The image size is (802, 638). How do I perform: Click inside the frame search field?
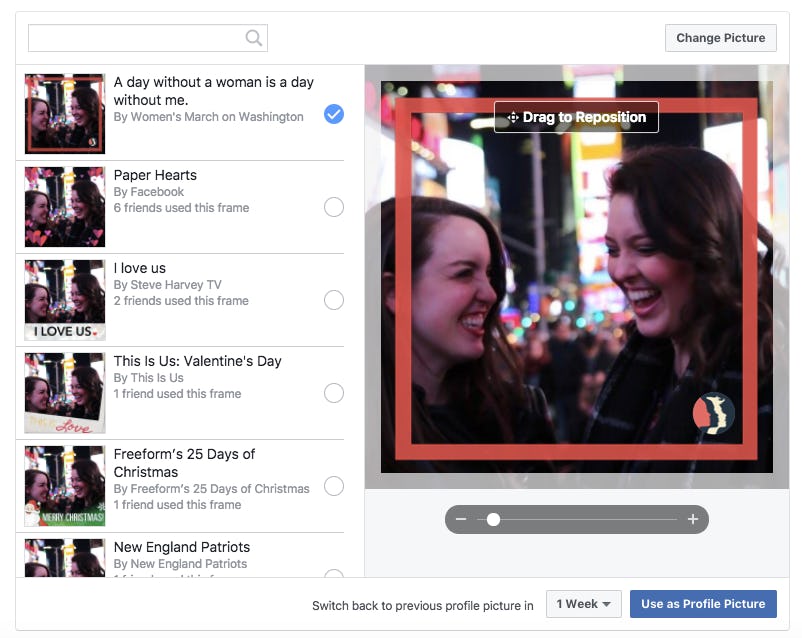point(140,37)
